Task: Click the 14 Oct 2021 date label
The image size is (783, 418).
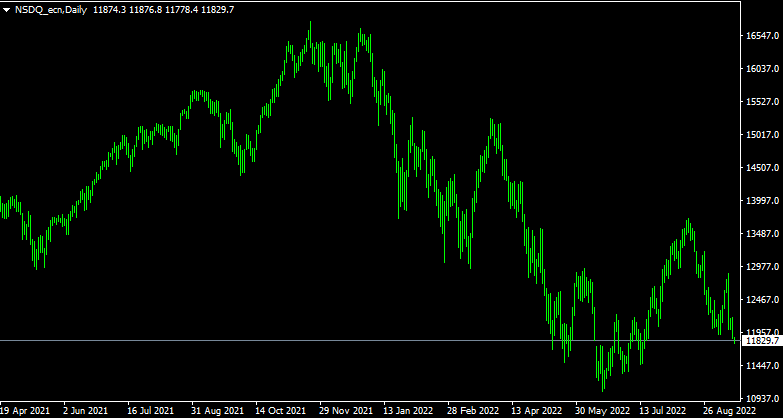Action: click(281, 411)
